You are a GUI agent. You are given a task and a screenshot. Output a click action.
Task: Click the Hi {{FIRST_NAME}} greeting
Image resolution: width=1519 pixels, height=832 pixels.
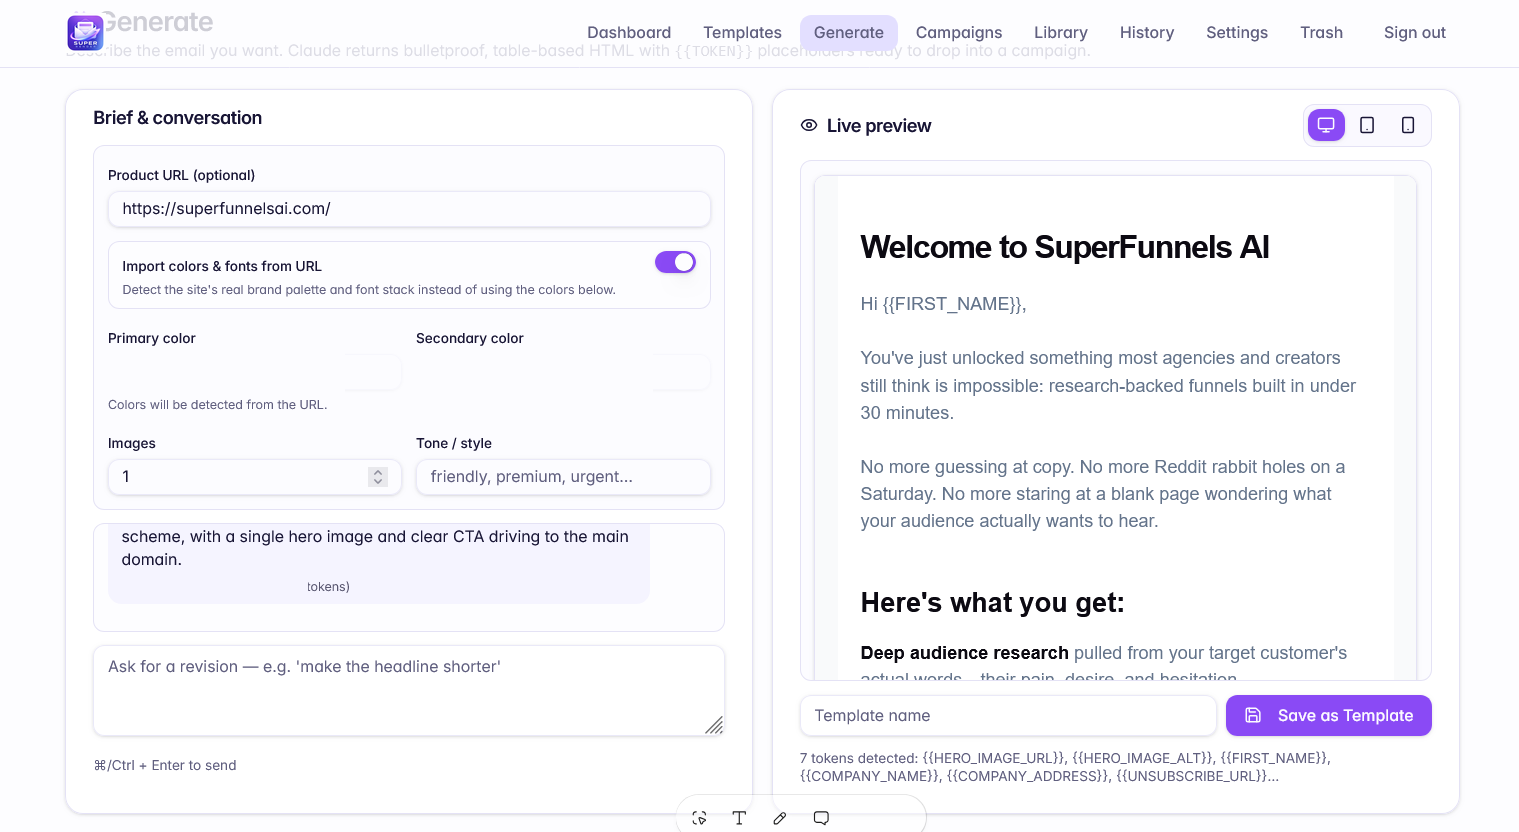[x=944, y=304]
